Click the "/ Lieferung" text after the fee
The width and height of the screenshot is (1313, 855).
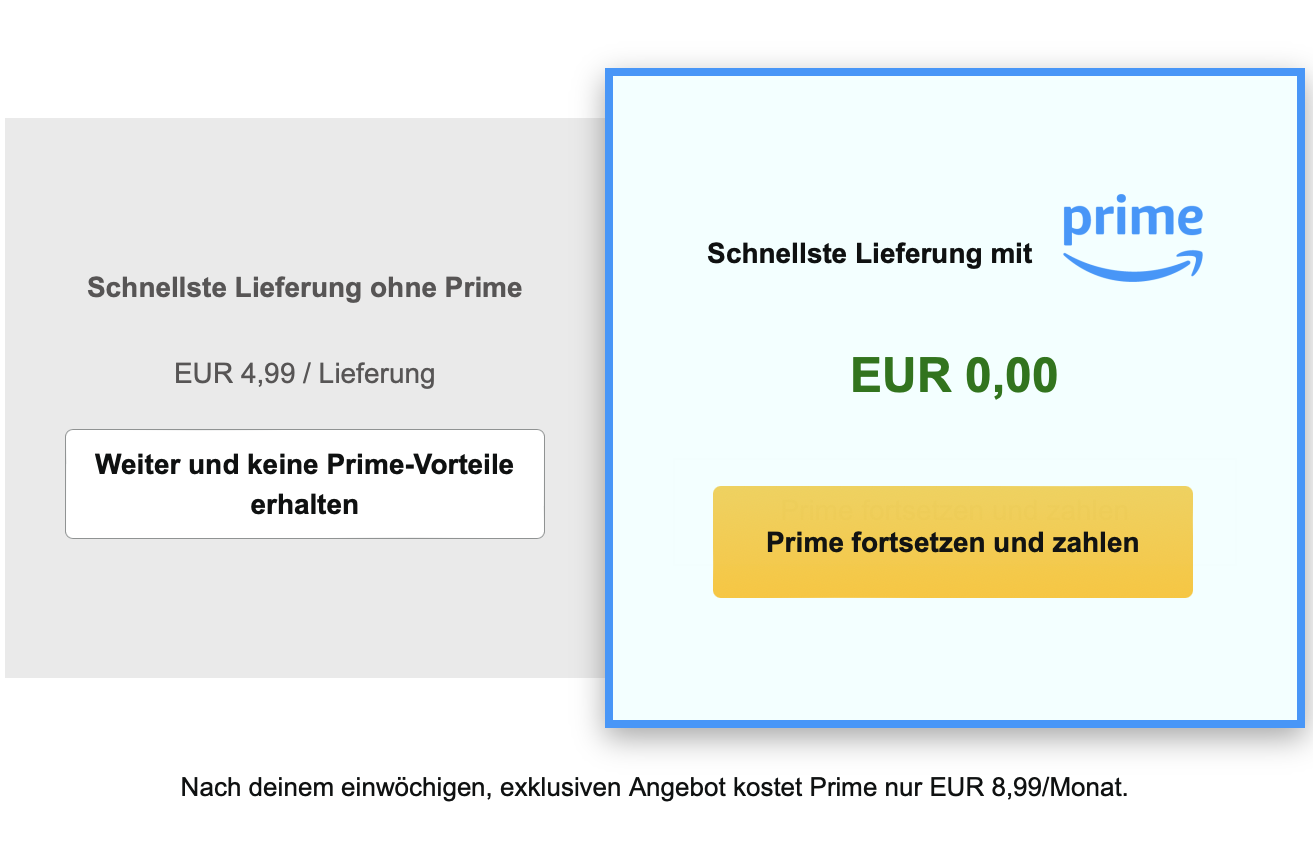[368, 374]
